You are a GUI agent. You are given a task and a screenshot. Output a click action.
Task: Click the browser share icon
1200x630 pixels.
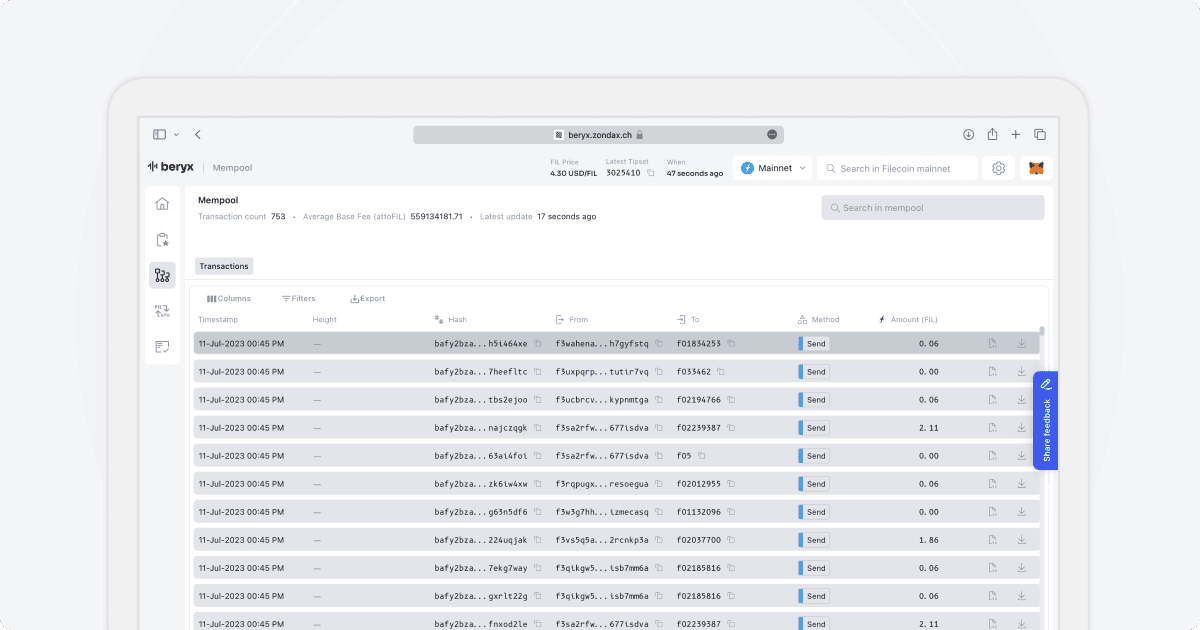point(992,134)
